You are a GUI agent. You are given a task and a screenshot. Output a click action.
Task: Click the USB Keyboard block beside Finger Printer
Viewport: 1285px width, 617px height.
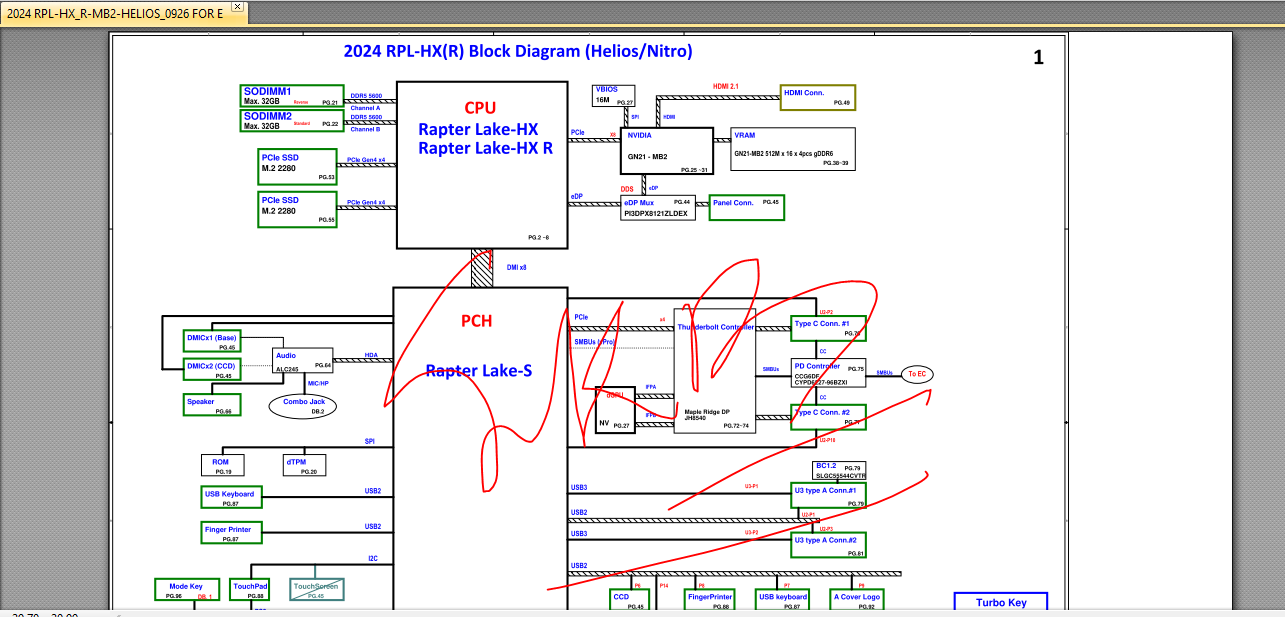(x=232, y=498)
